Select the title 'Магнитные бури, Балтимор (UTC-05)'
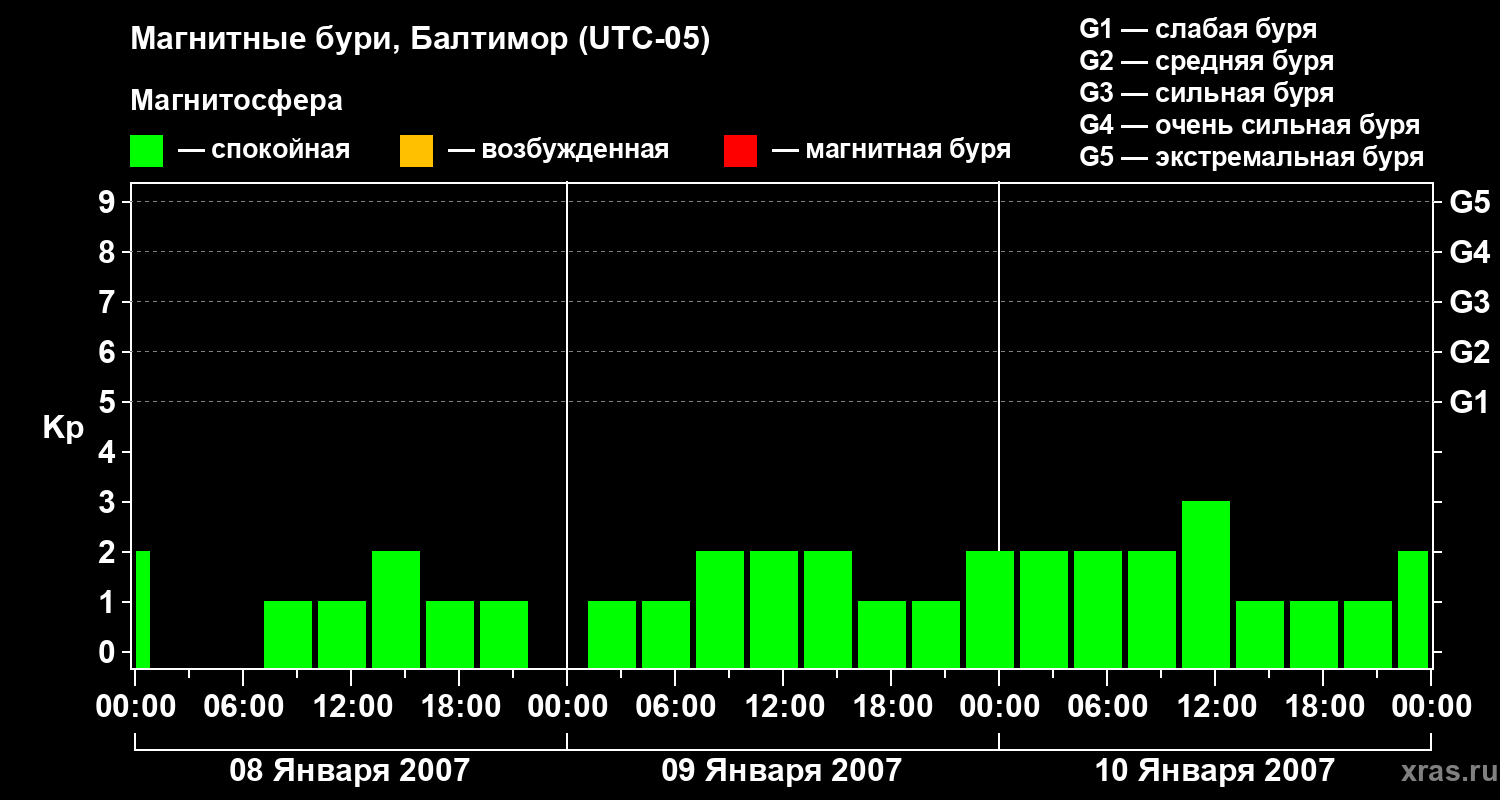Screen dimensions: 1500x800 tap(420, 41)
